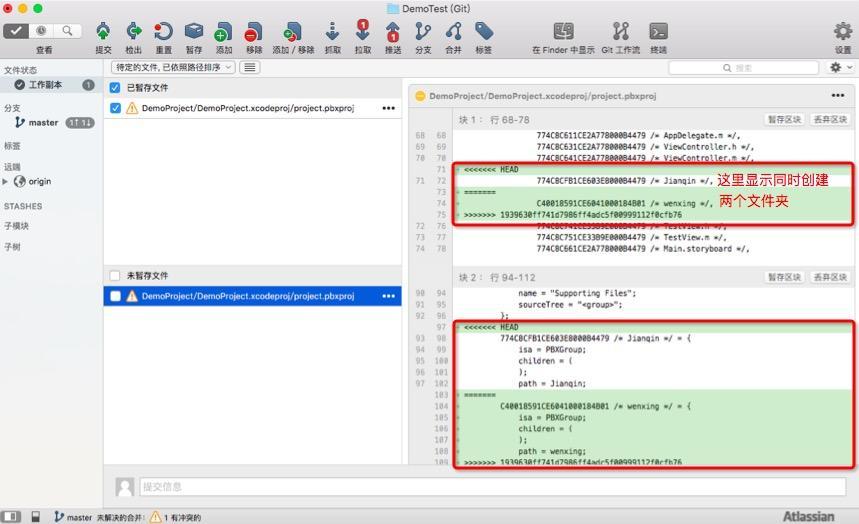Click the commit message input field
The height and width of the screenshot is (524, 859).
[493, 486]
